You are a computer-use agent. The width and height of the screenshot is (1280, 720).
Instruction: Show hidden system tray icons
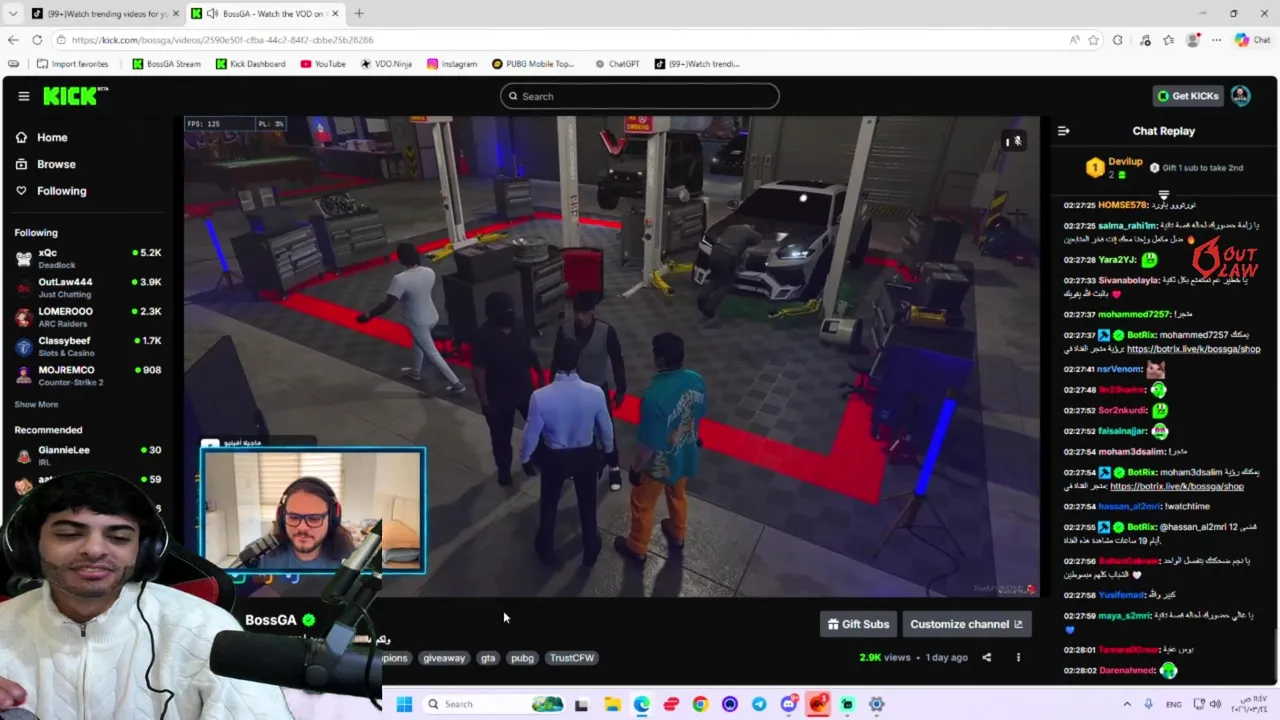pyautogui.click(x=1127, y=704)
